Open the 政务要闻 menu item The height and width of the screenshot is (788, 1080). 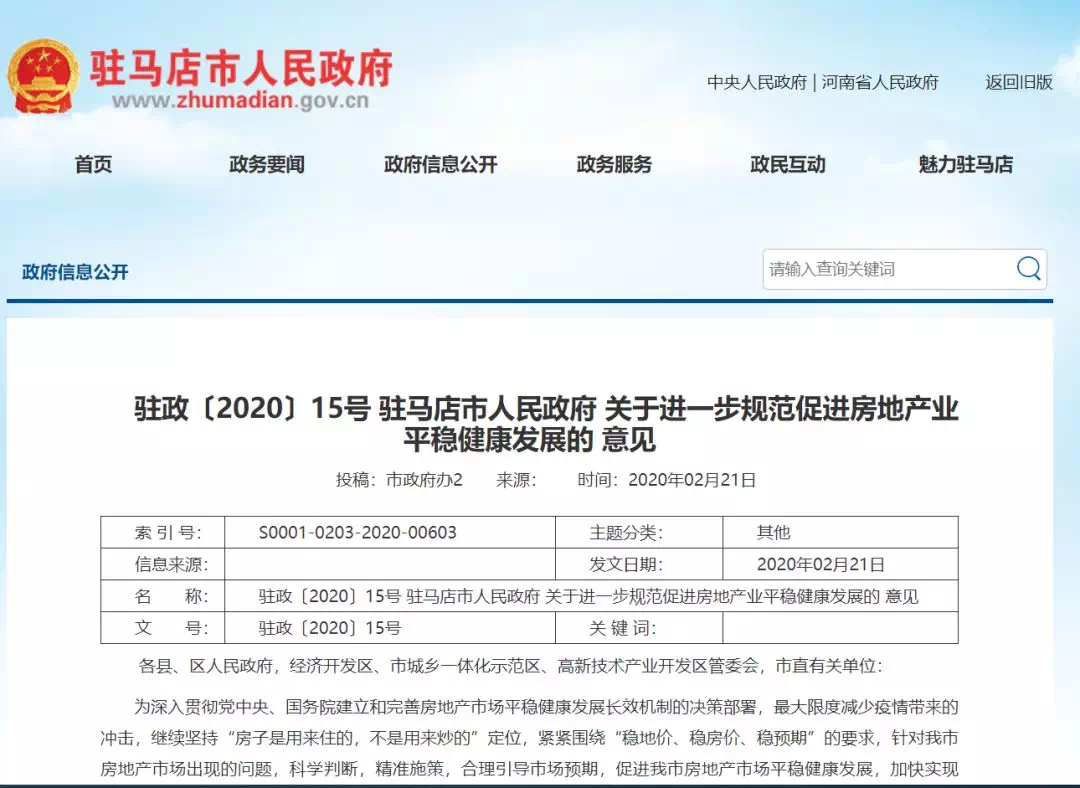pos(266,165)
